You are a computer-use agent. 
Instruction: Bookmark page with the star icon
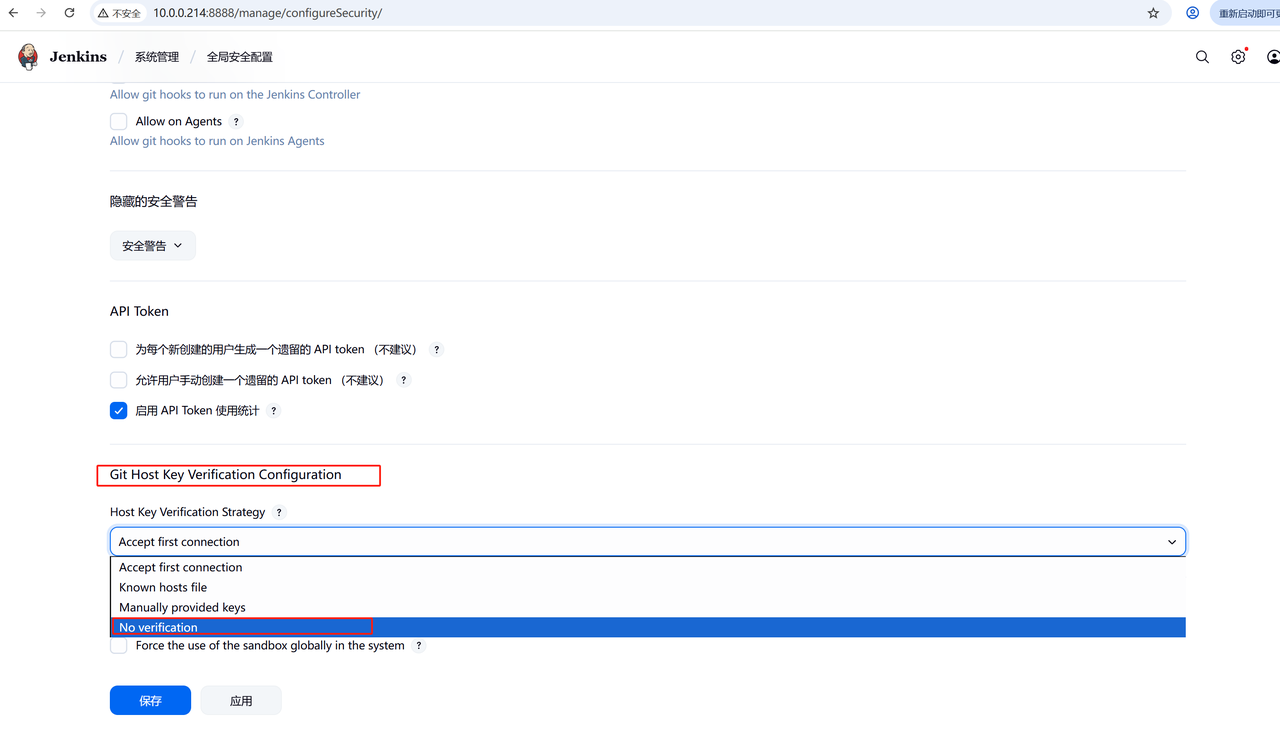click(1153, 13)
